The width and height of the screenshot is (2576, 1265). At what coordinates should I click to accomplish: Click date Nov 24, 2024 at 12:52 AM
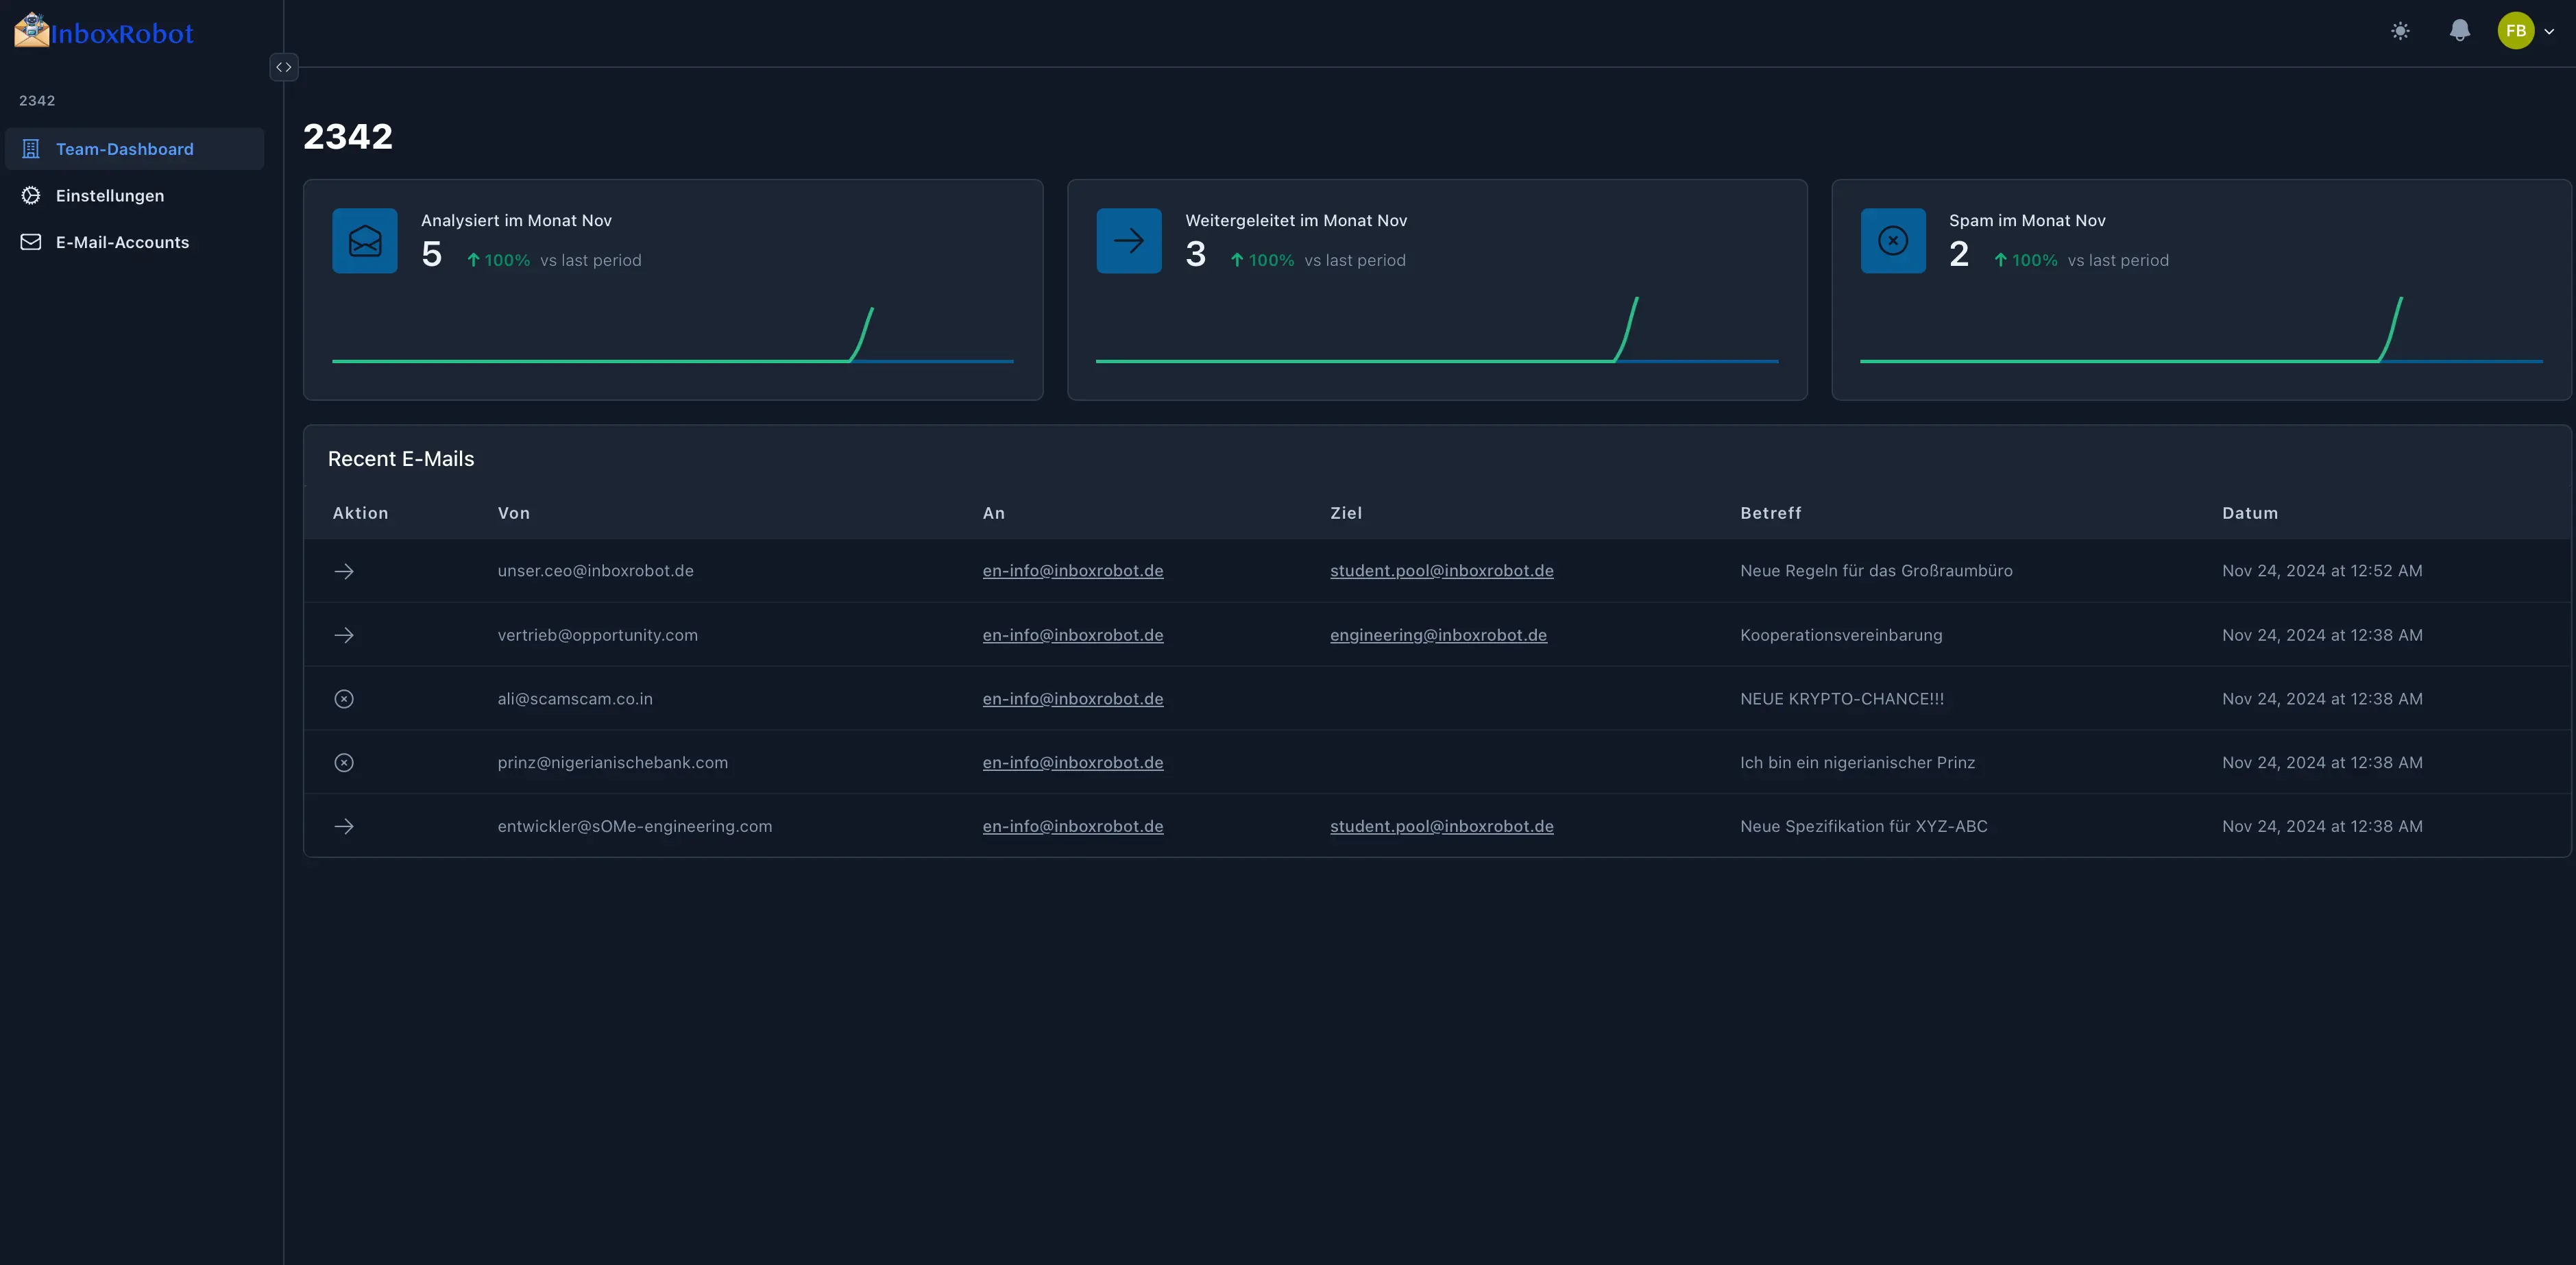pos(2322,571)
